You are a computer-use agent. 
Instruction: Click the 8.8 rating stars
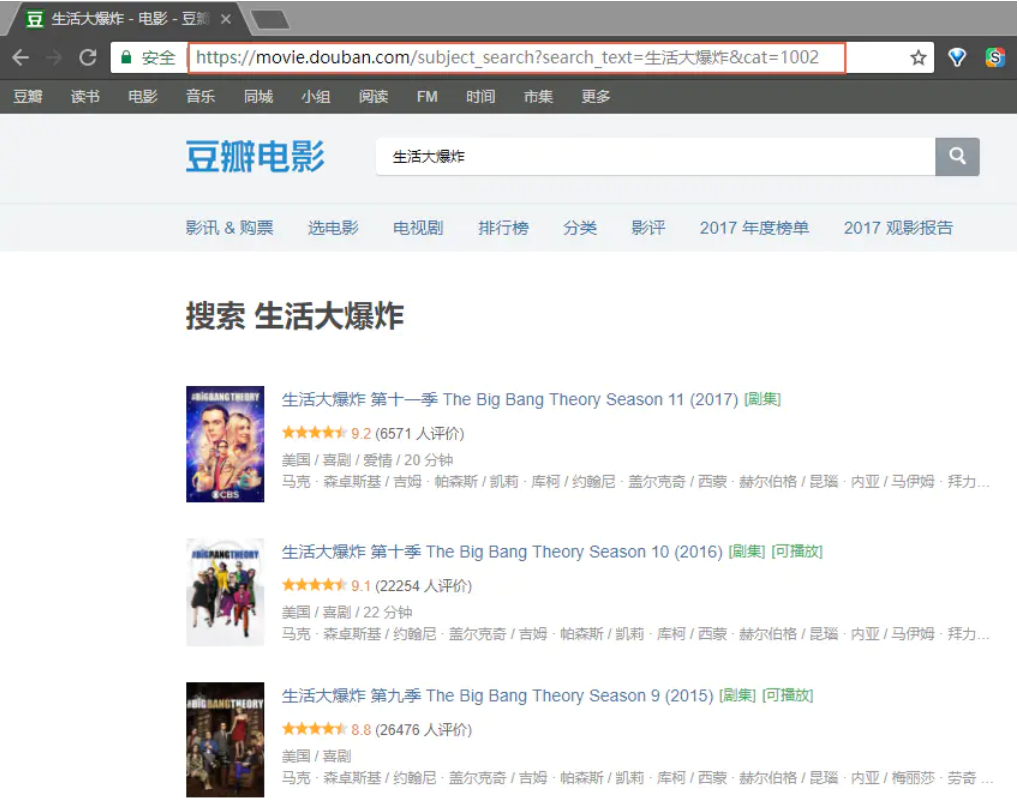click(x=314, y=729)
